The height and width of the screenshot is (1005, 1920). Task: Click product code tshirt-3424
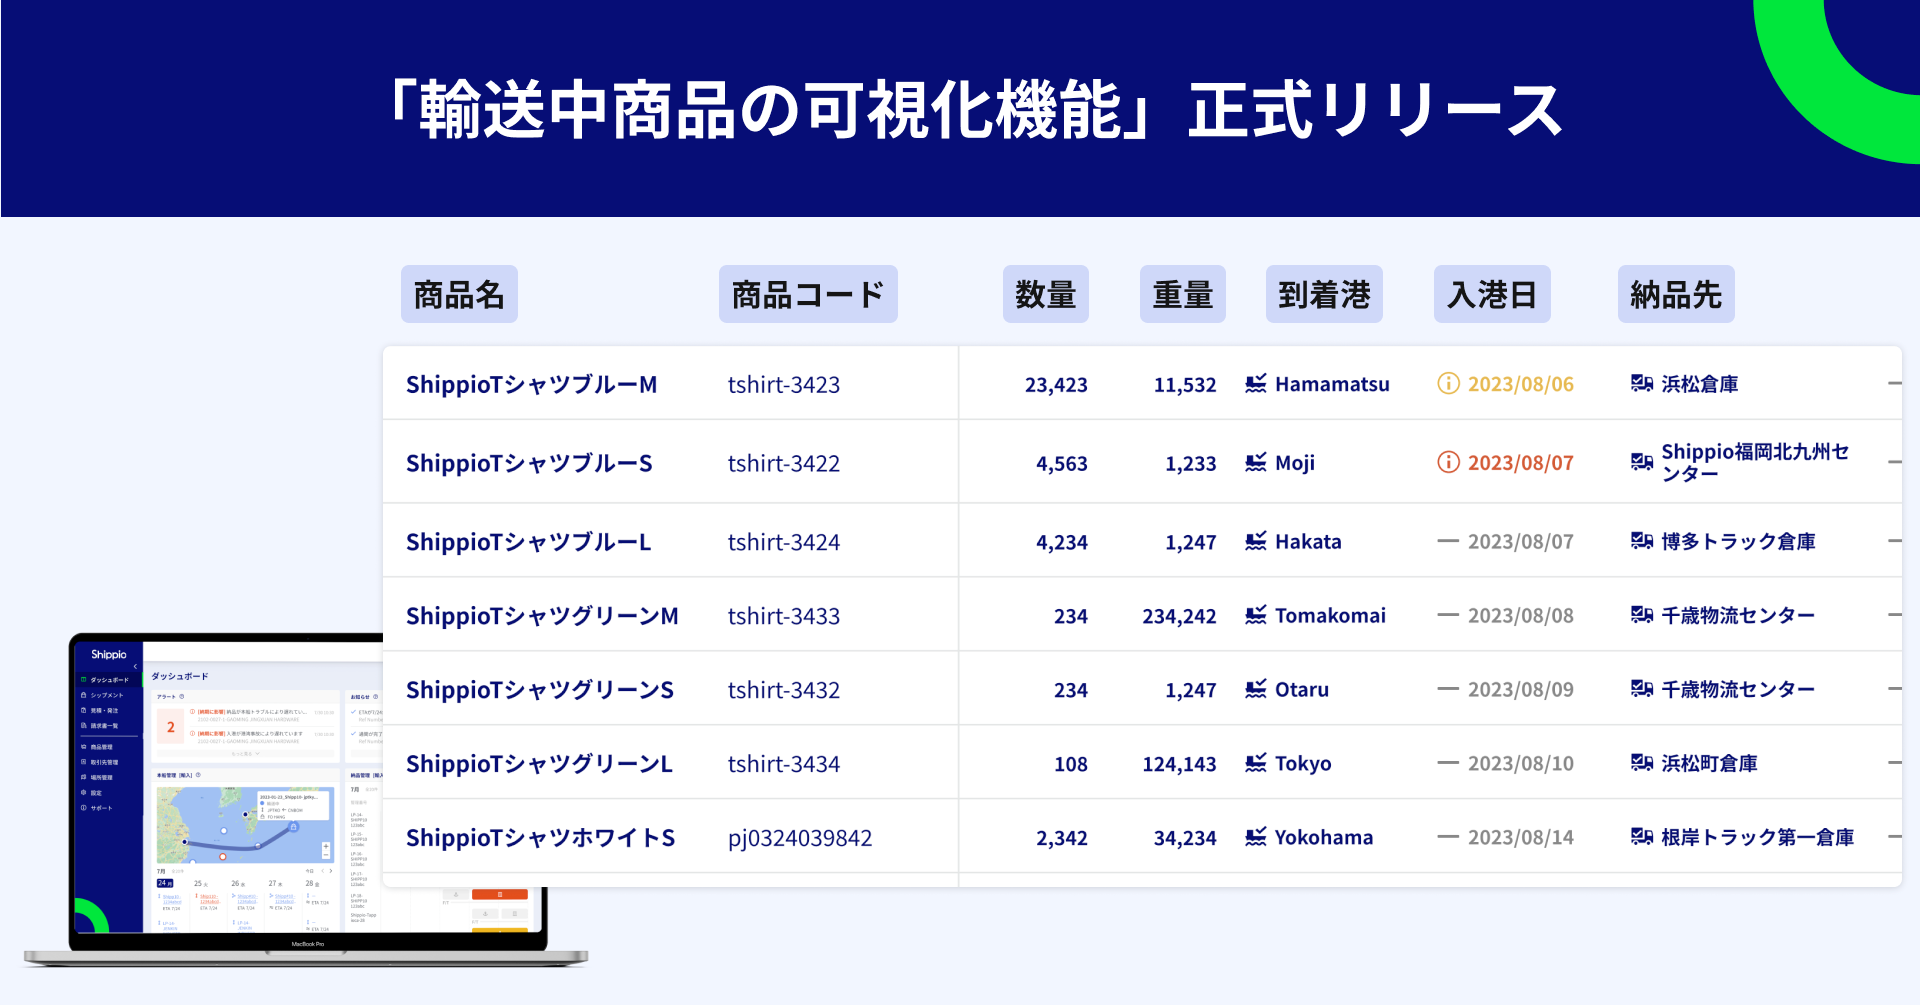point(784,543)
